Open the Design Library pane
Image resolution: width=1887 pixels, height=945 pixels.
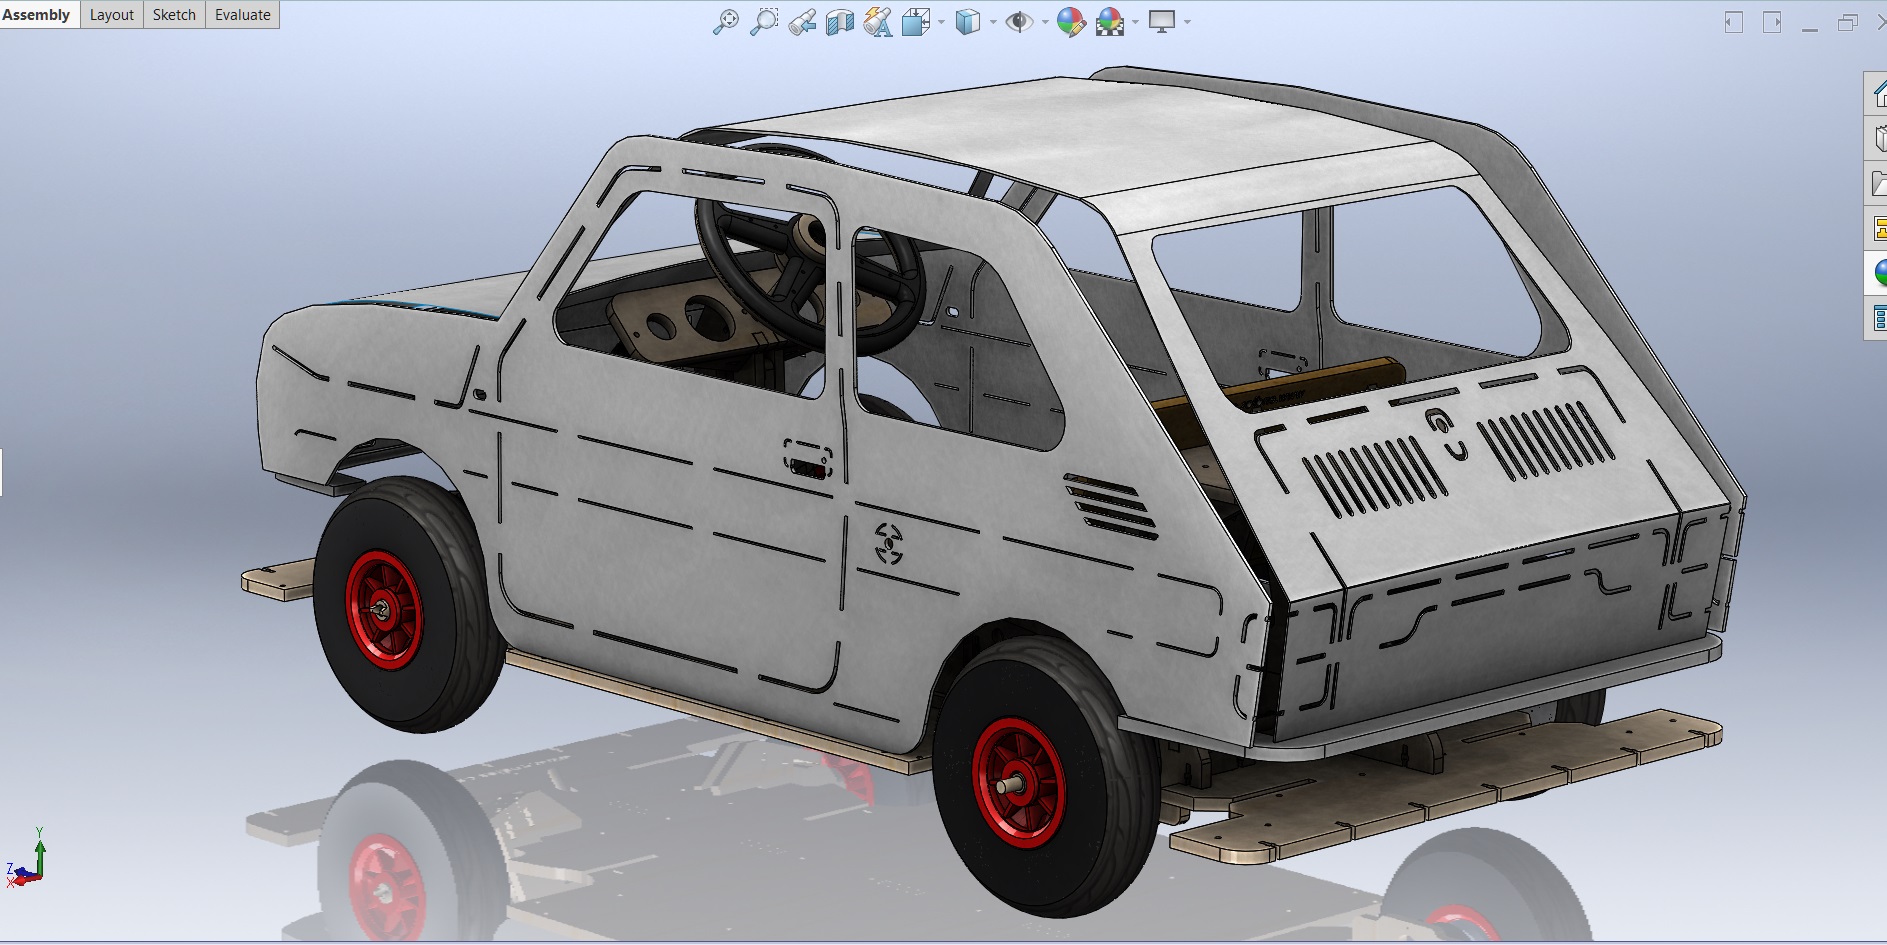click(x=1877, y=139)
